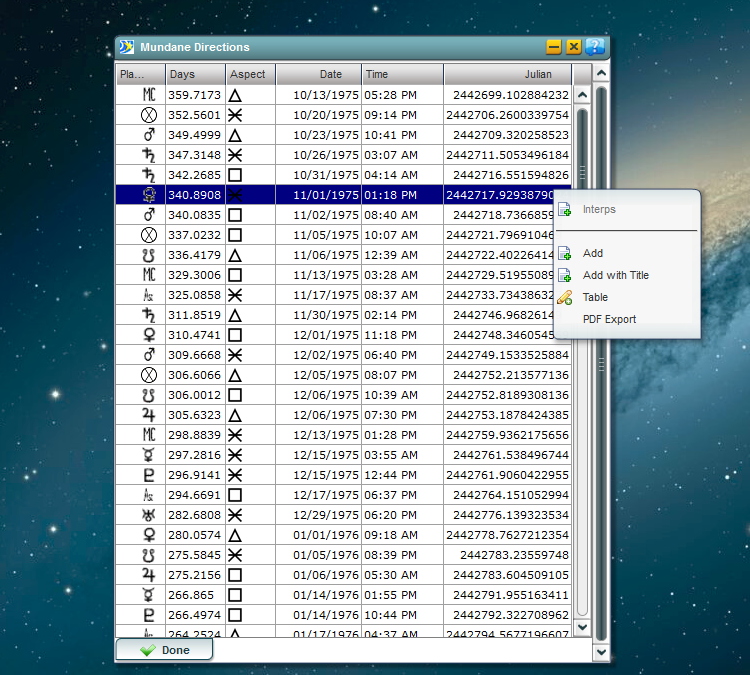The width and height of the screenshot is (750, 675).
Task: Choose Add with Title menu entry
Action: 615,275
